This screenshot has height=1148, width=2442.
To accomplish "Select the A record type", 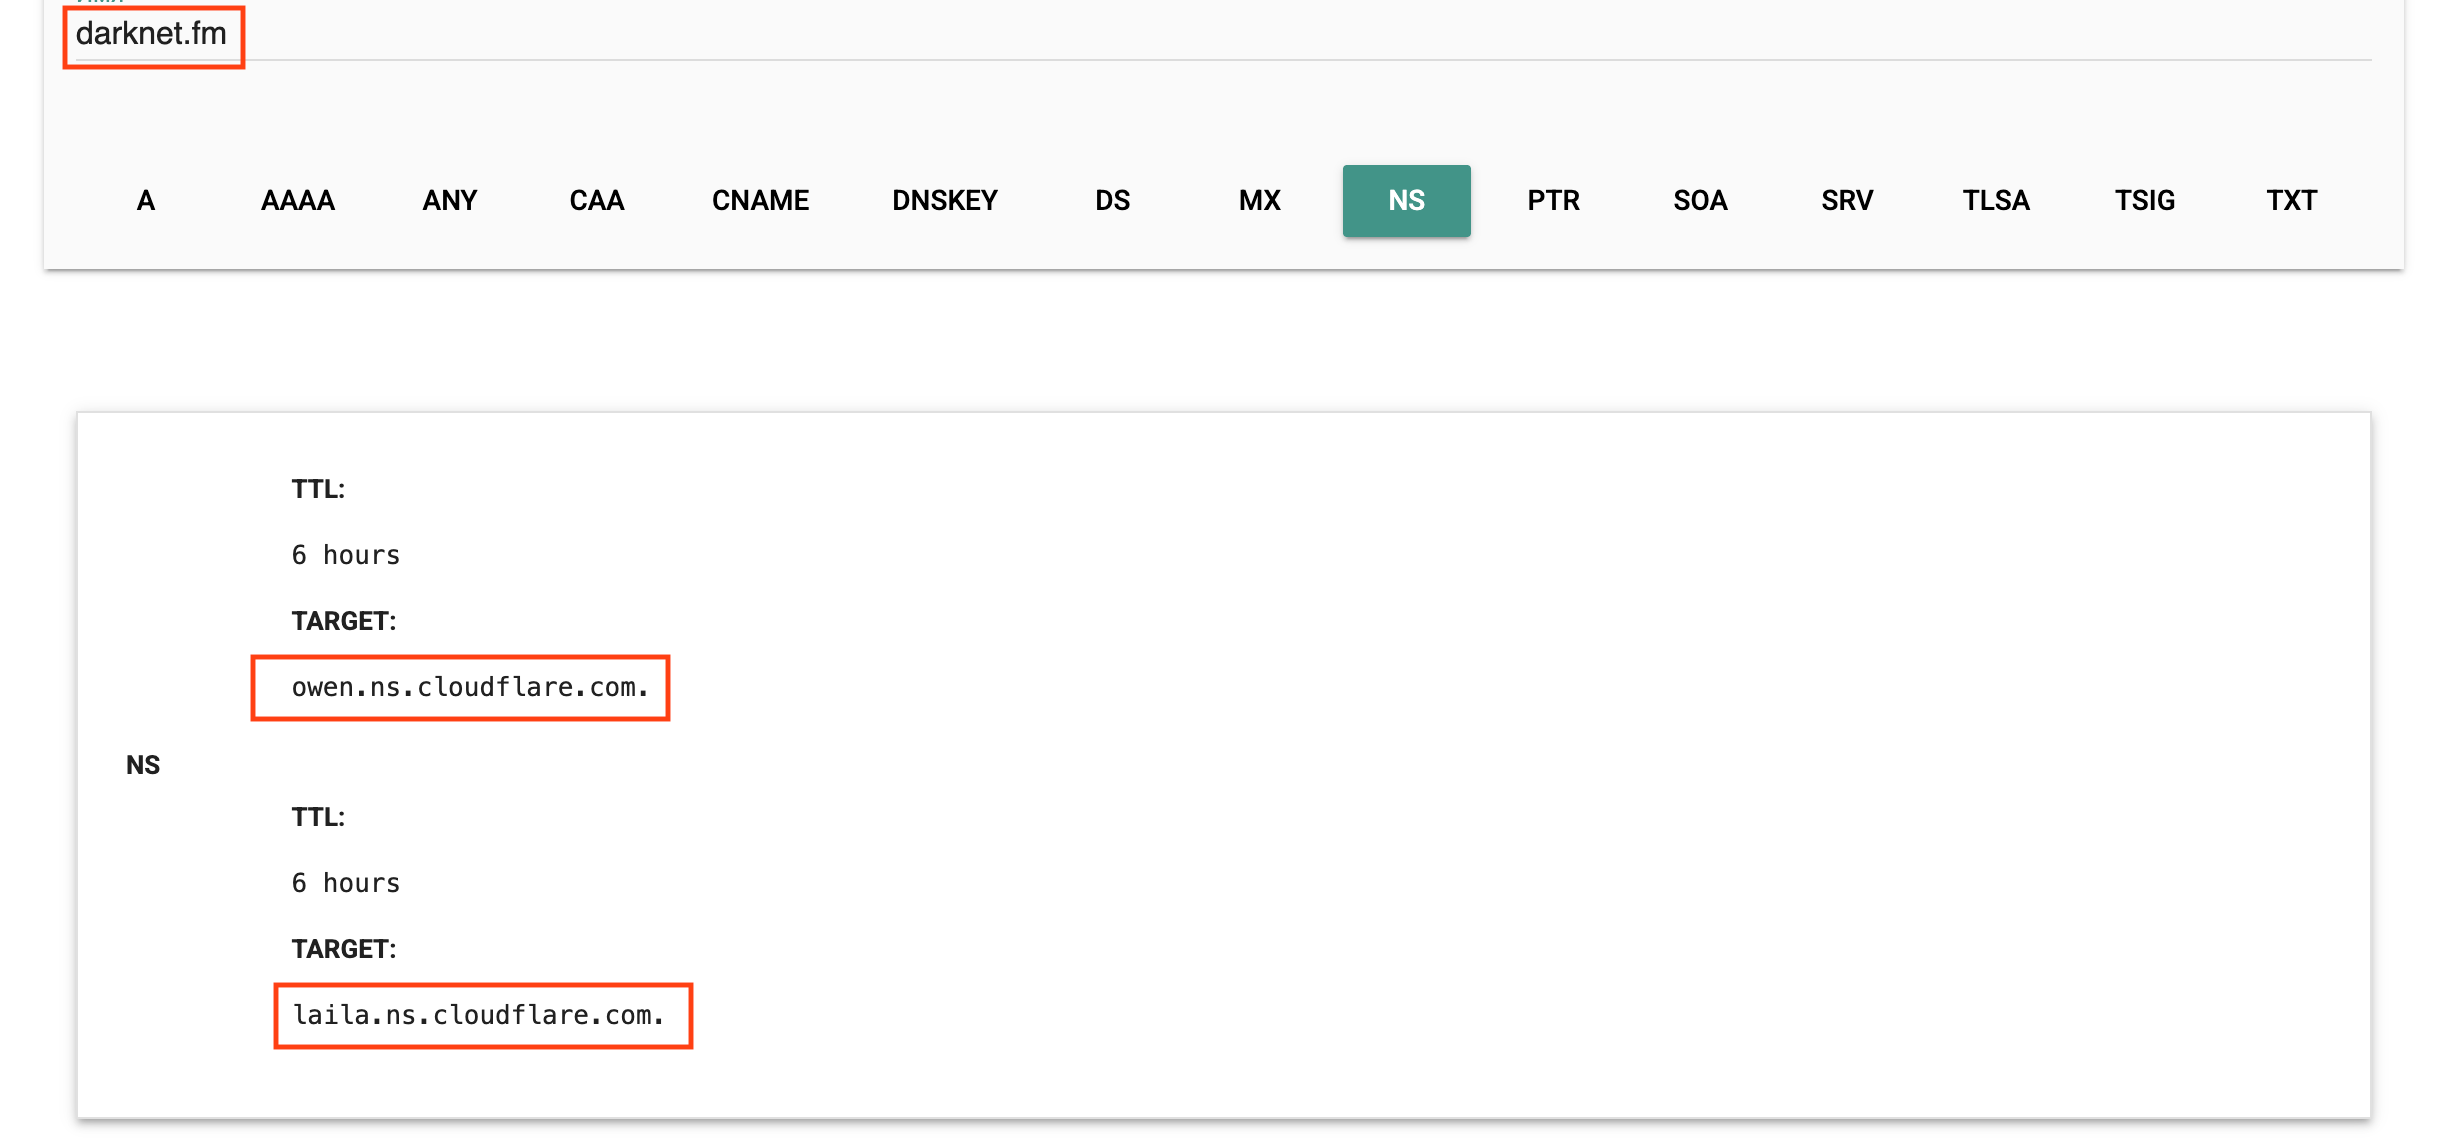I will tap(146, 200).
